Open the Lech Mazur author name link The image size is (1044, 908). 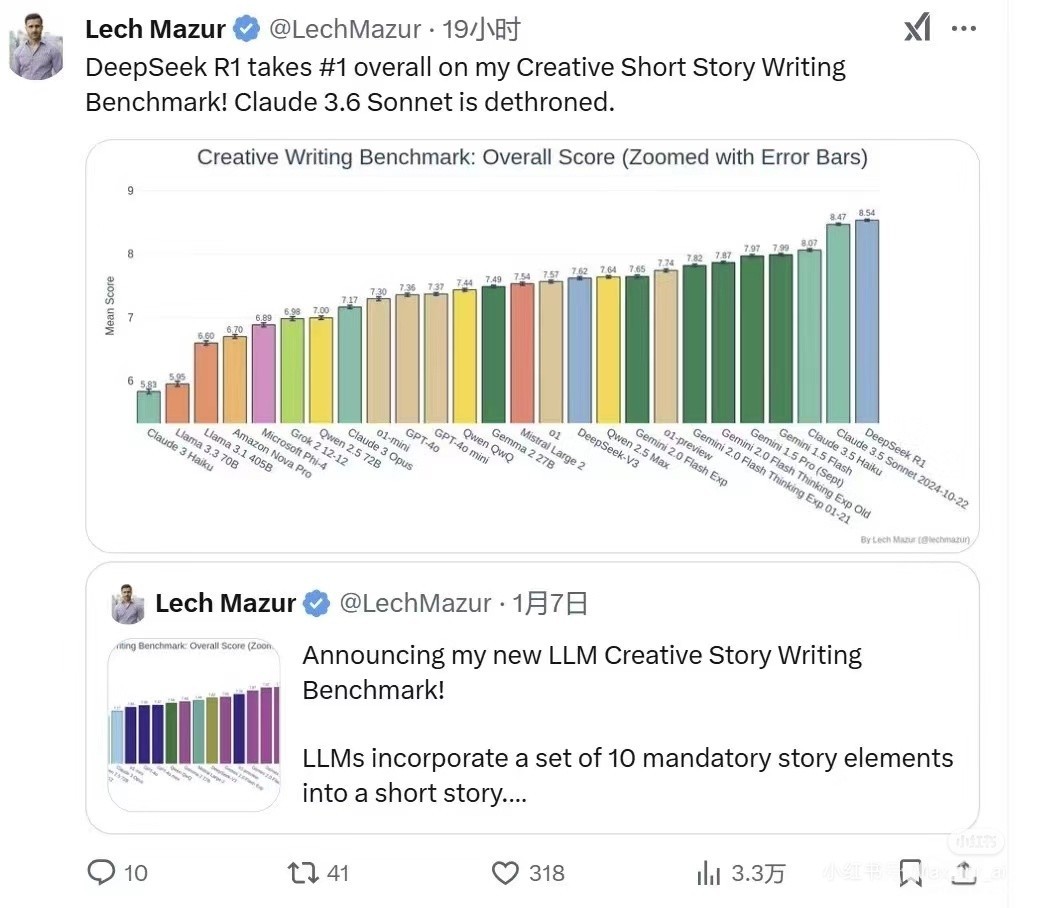tap(156, 29)
